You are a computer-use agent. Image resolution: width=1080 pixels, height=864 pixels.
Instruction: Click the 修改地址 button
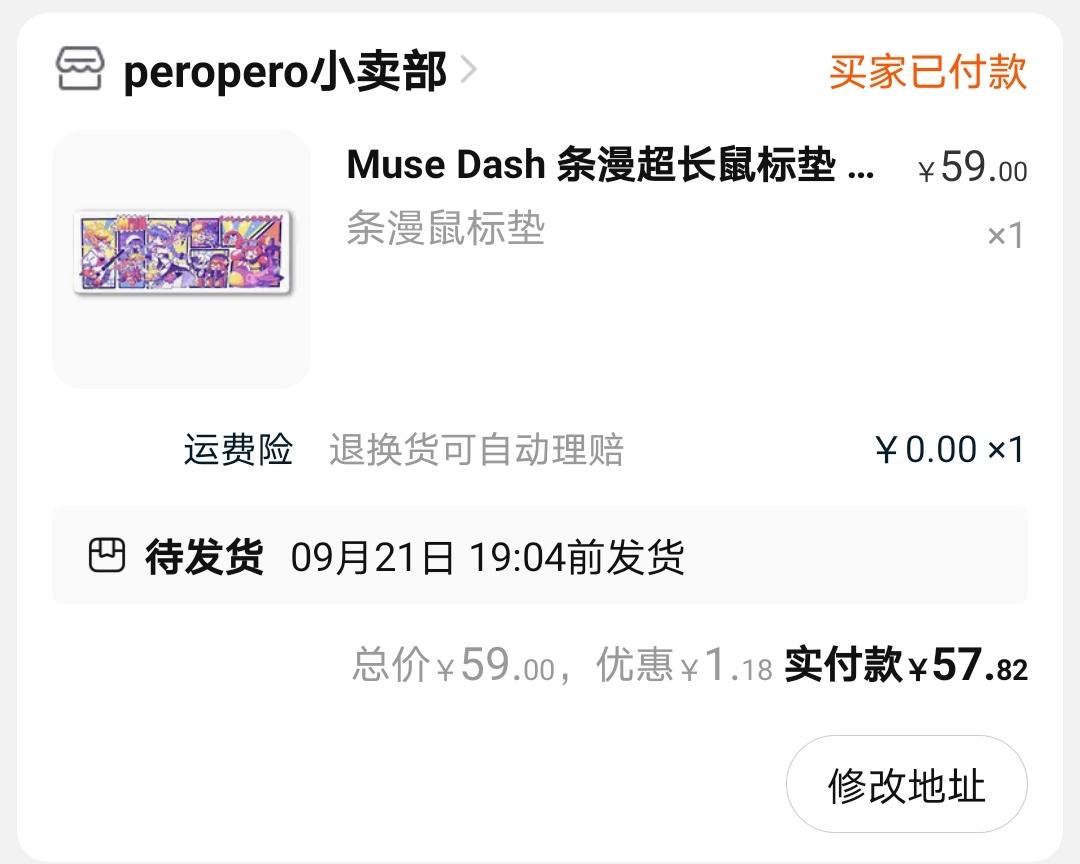click(x=906, y=784)
